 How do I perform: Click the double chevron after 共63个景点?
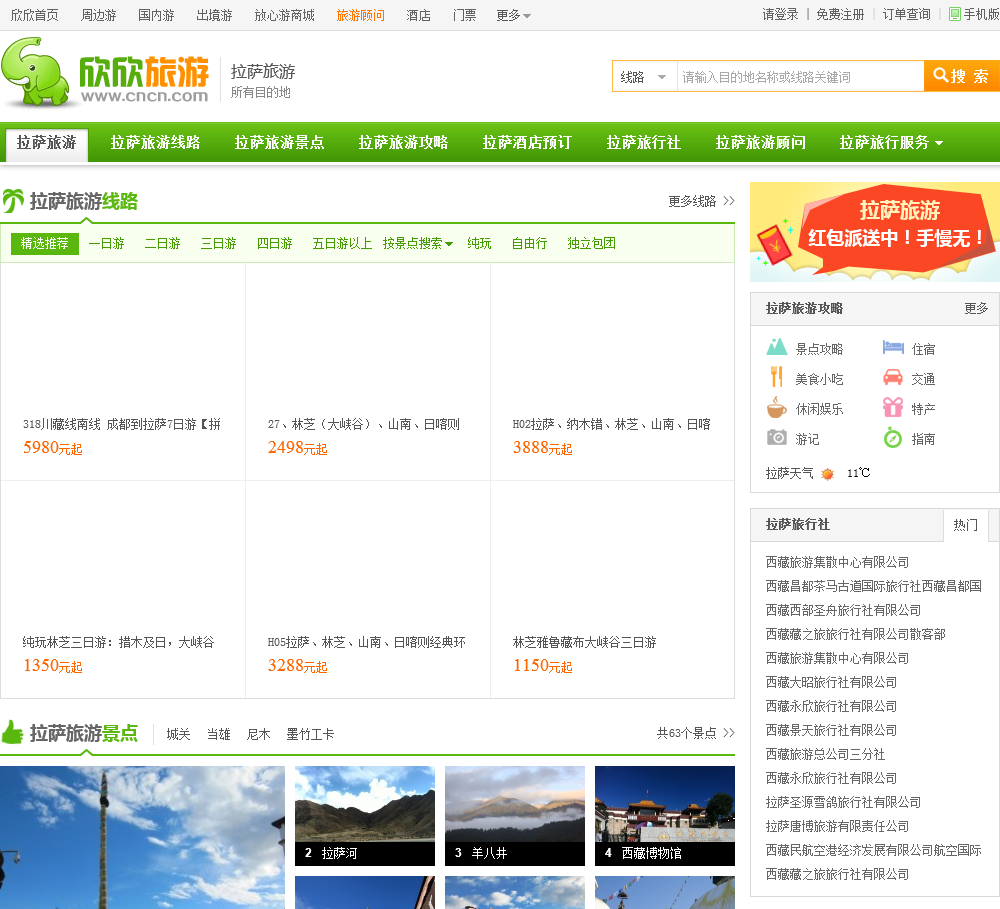tap(729, 732)
